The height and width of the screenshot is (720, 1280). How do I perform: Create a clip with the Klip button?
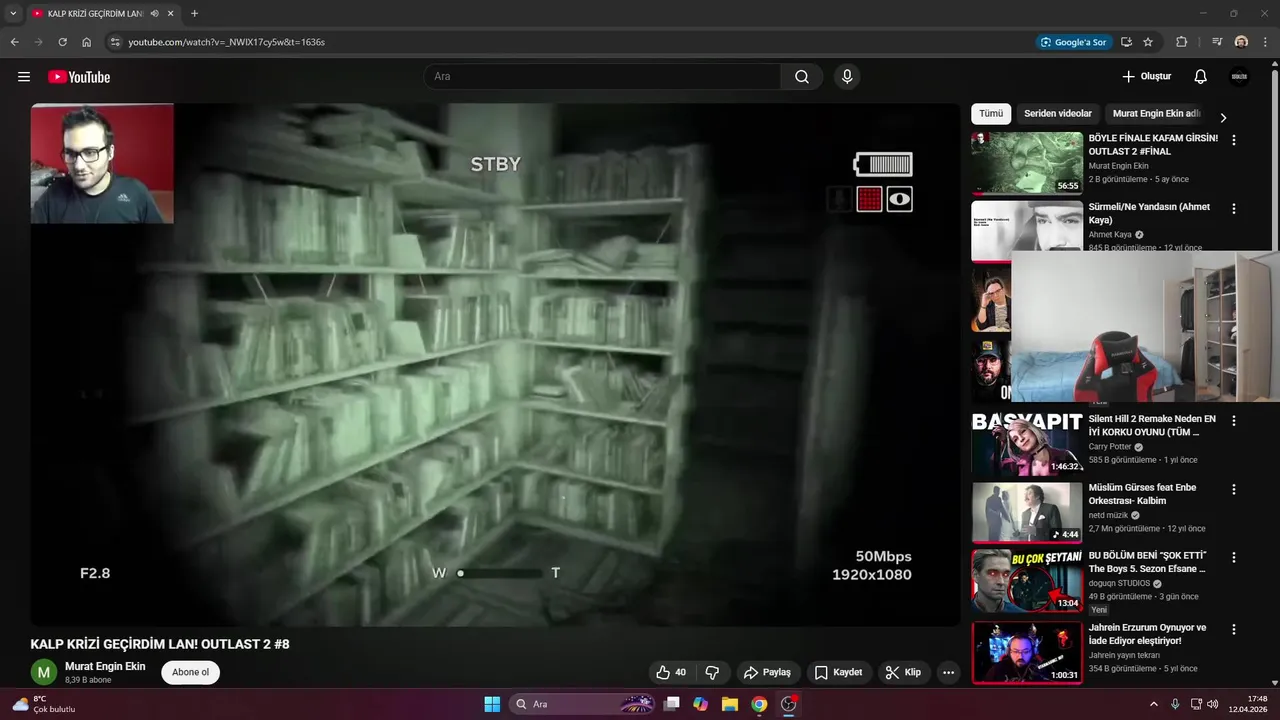point(903,672)
